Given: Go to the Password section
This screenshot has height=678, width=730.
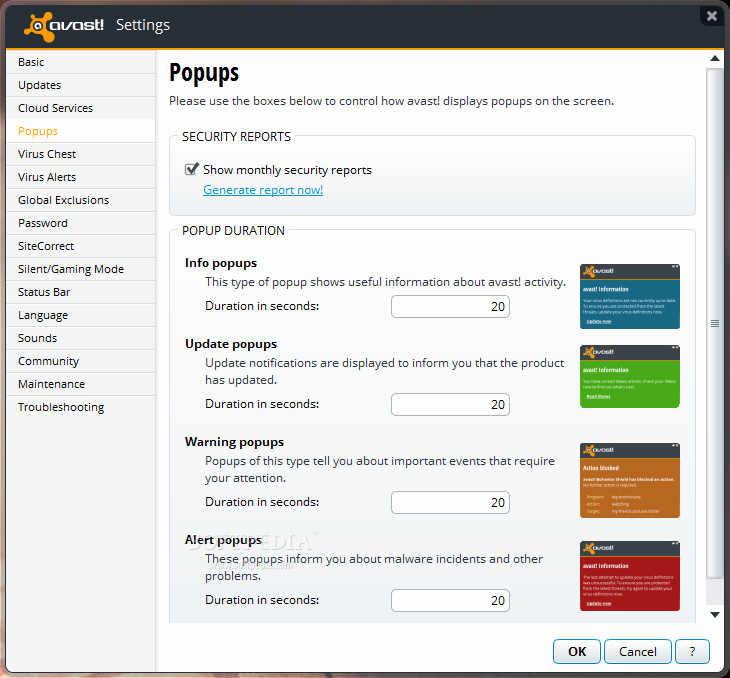Looking at the screenshot, I should coord(81,223).
